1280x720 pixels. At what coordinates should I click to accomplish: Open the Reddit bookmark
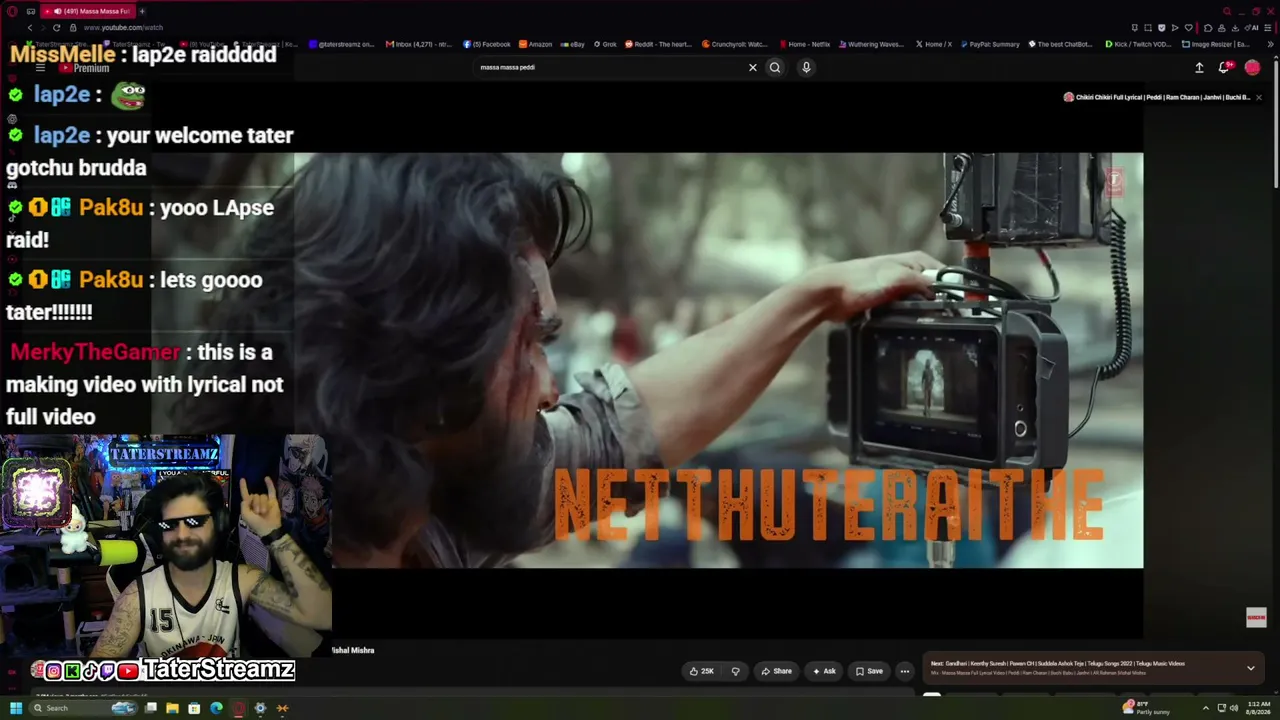click(659, 44)
